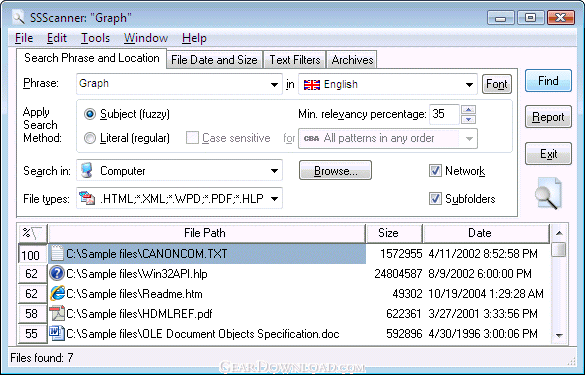Screen dimensions: 585x375
Task: Click the size value 1572955
Action: (401, 254)
